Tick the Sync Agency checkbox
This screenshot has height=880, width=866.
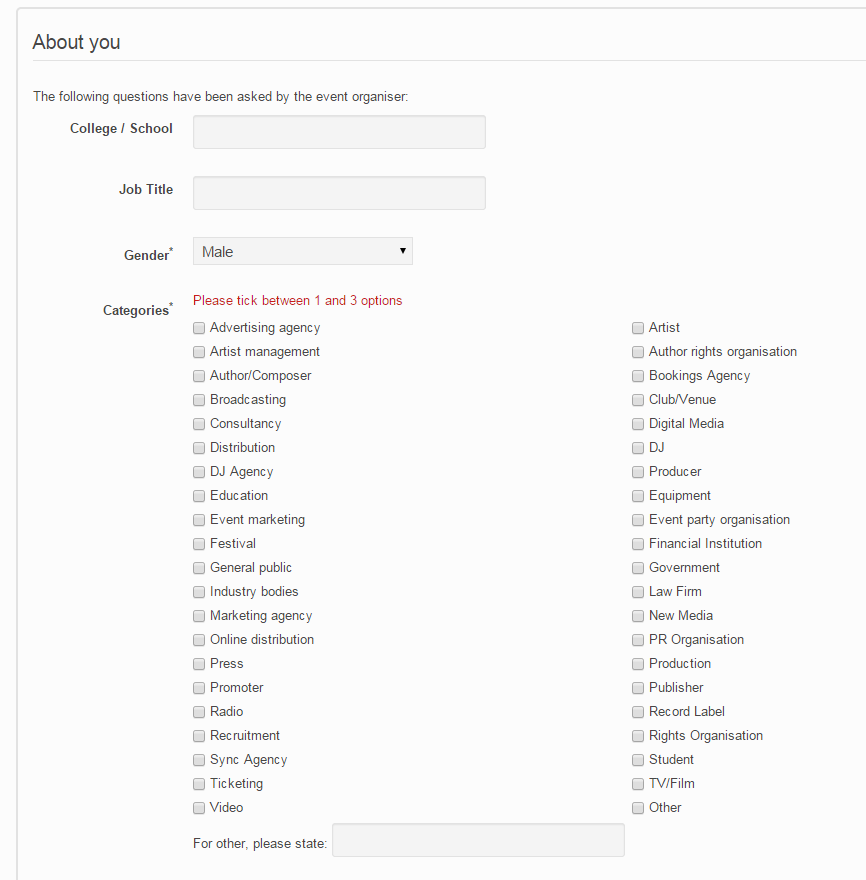pos(199,760)
